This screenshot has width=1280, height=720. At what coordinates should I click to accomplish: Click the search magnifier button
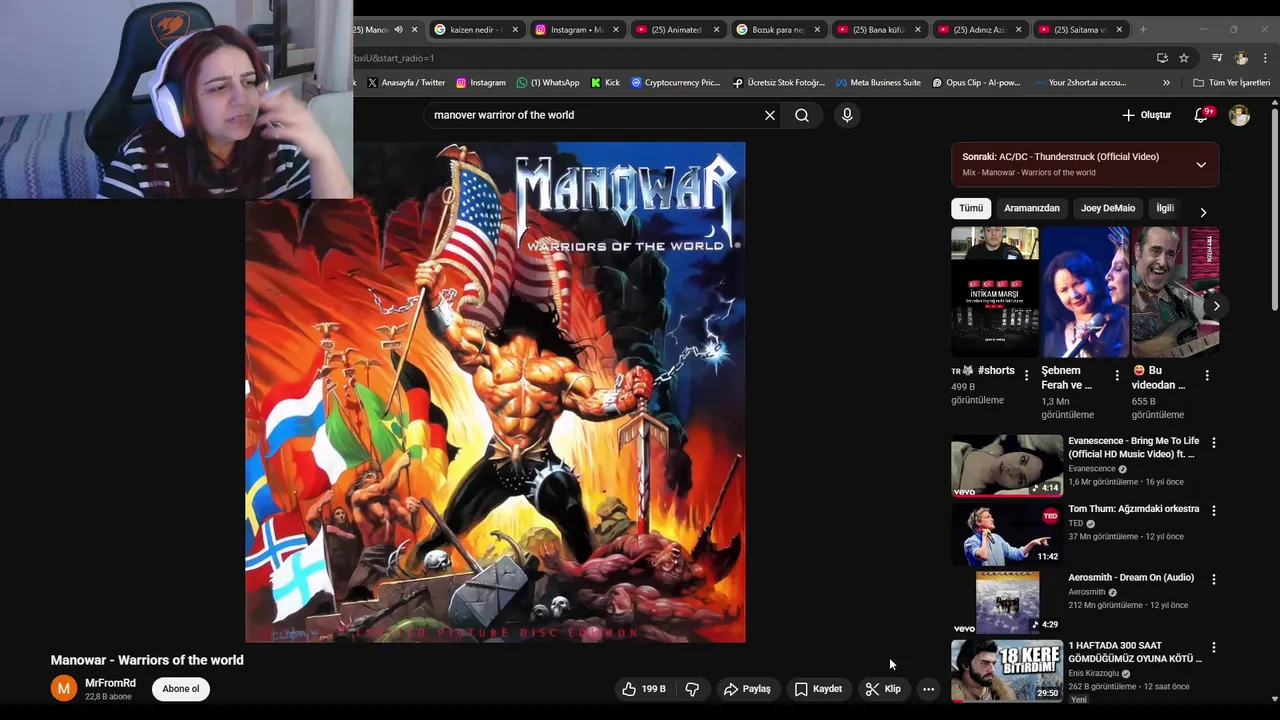pyautogui.click(x=802, y=115)
